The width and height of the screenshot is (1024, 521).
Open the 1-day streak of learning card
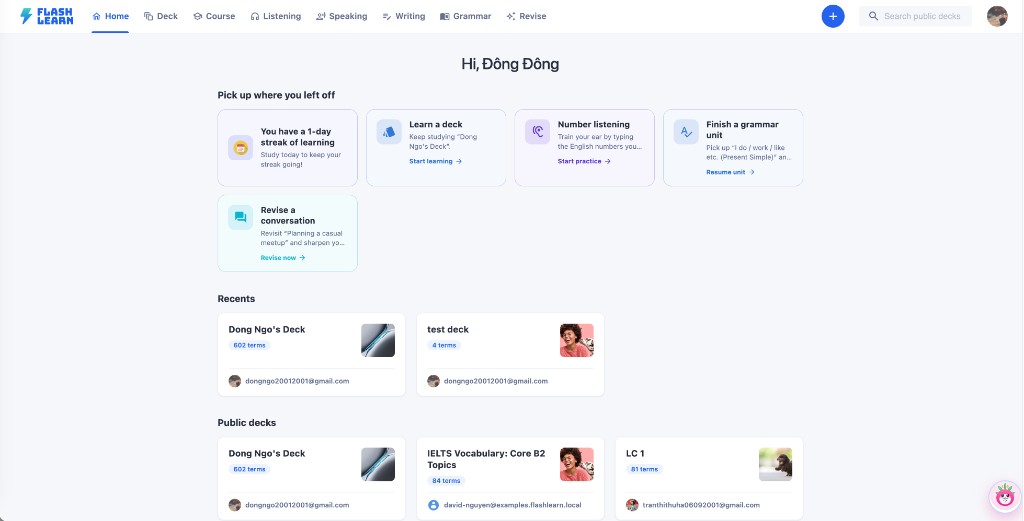pos(287,148)
